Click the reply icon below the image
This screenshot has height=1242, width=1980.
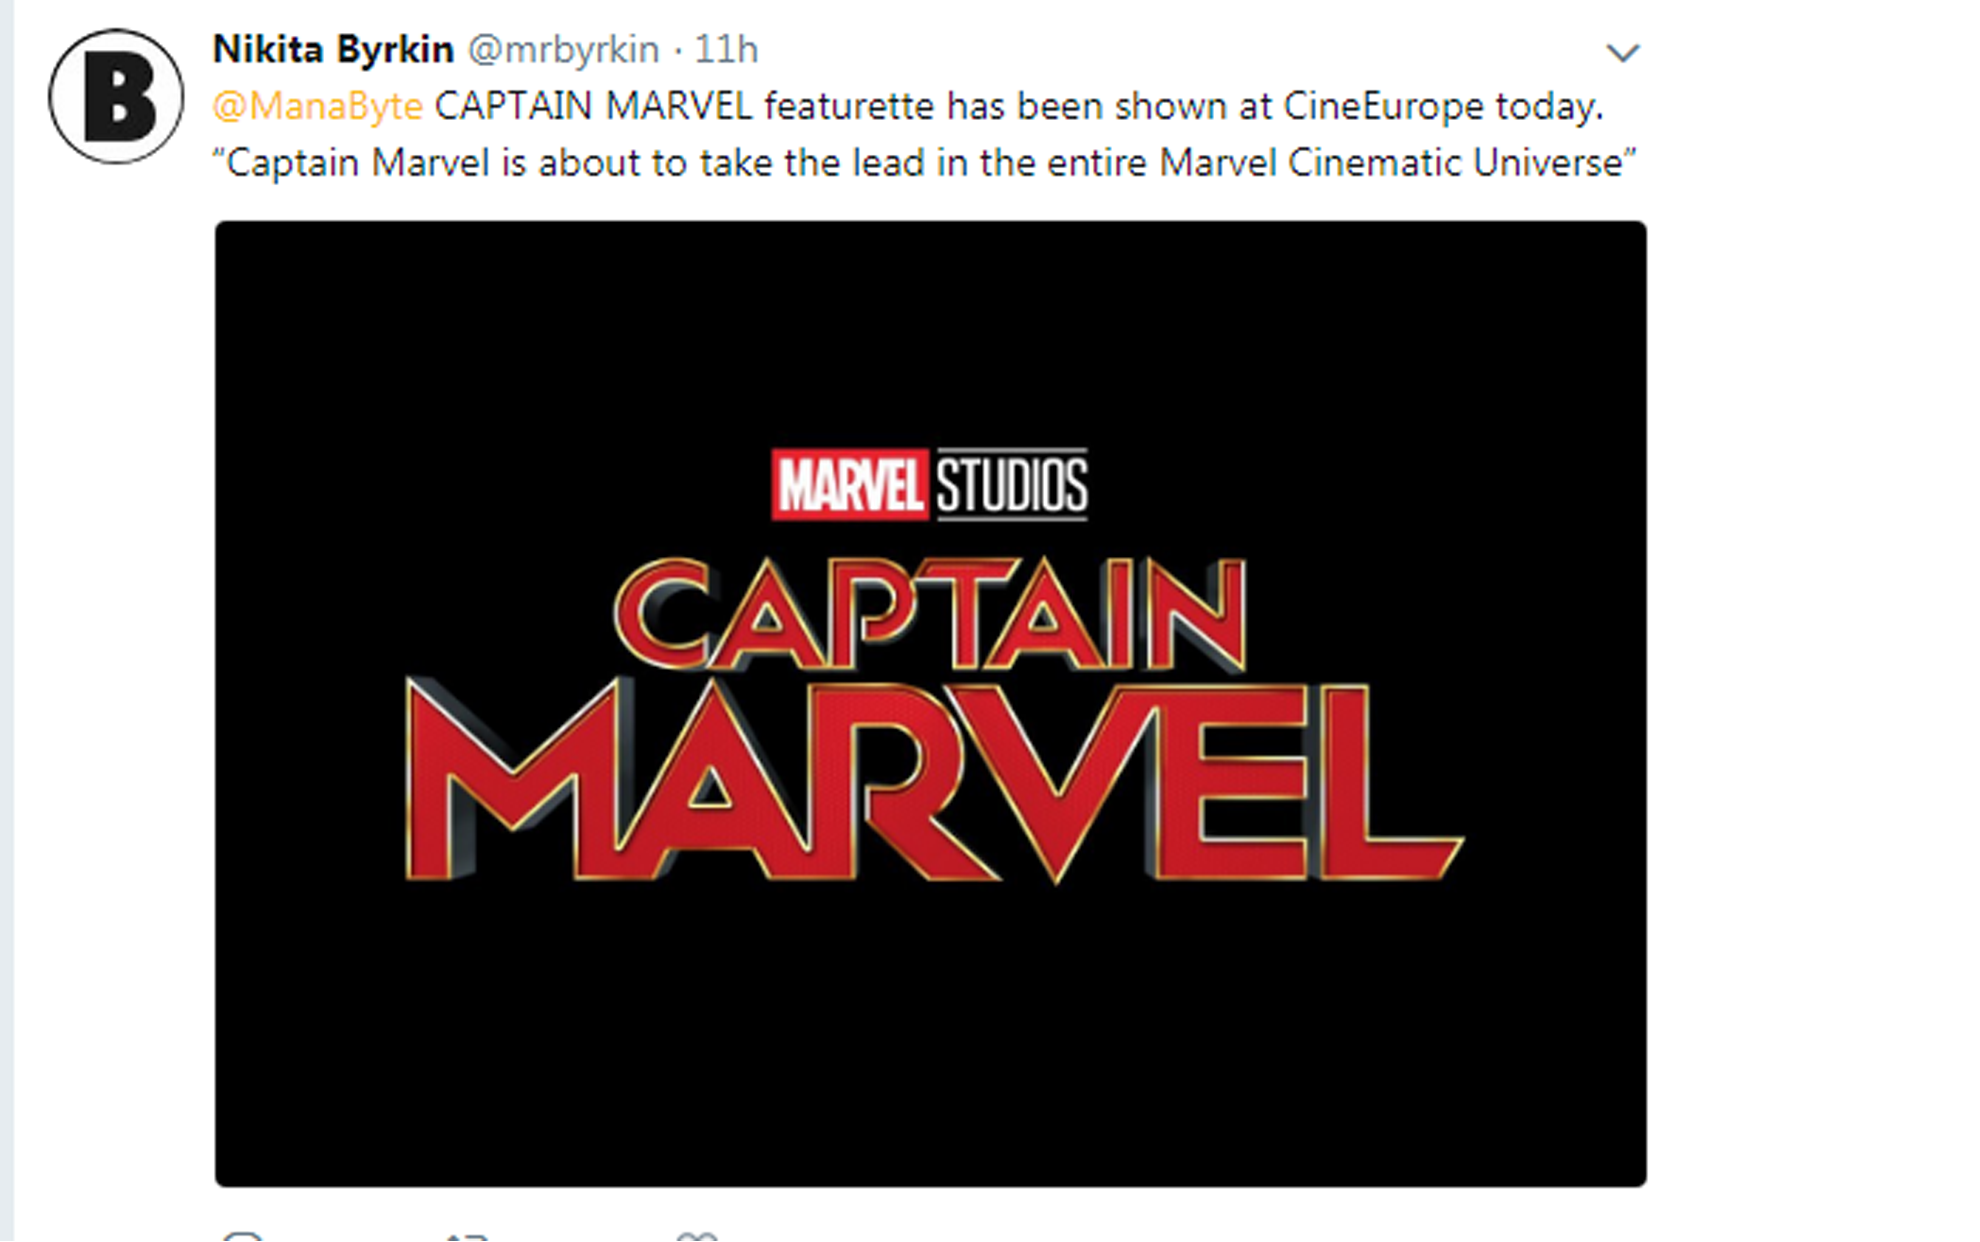click(x=242, y=1238)
